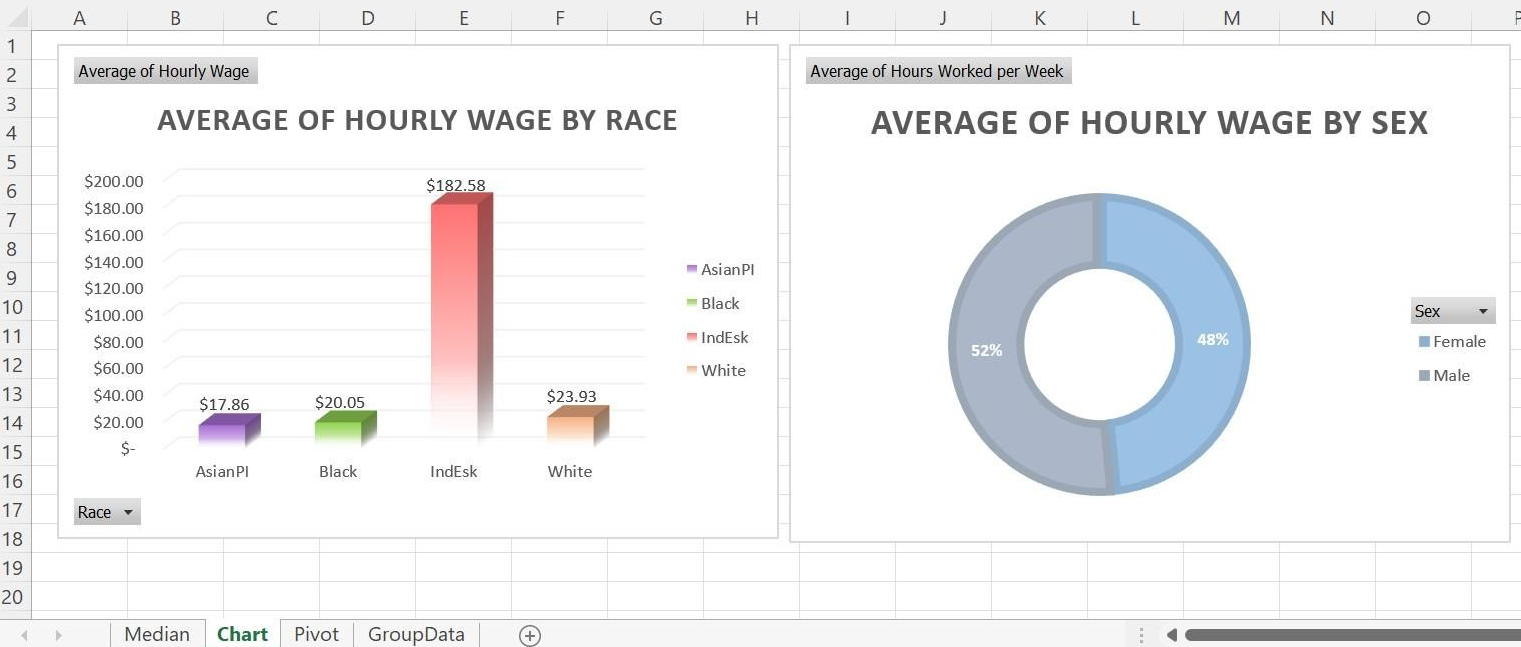Viewport: 1521px width, 647px height.
Task: Click the 'Average of Hours Worked per Week' field button
Action: [937, 70]
